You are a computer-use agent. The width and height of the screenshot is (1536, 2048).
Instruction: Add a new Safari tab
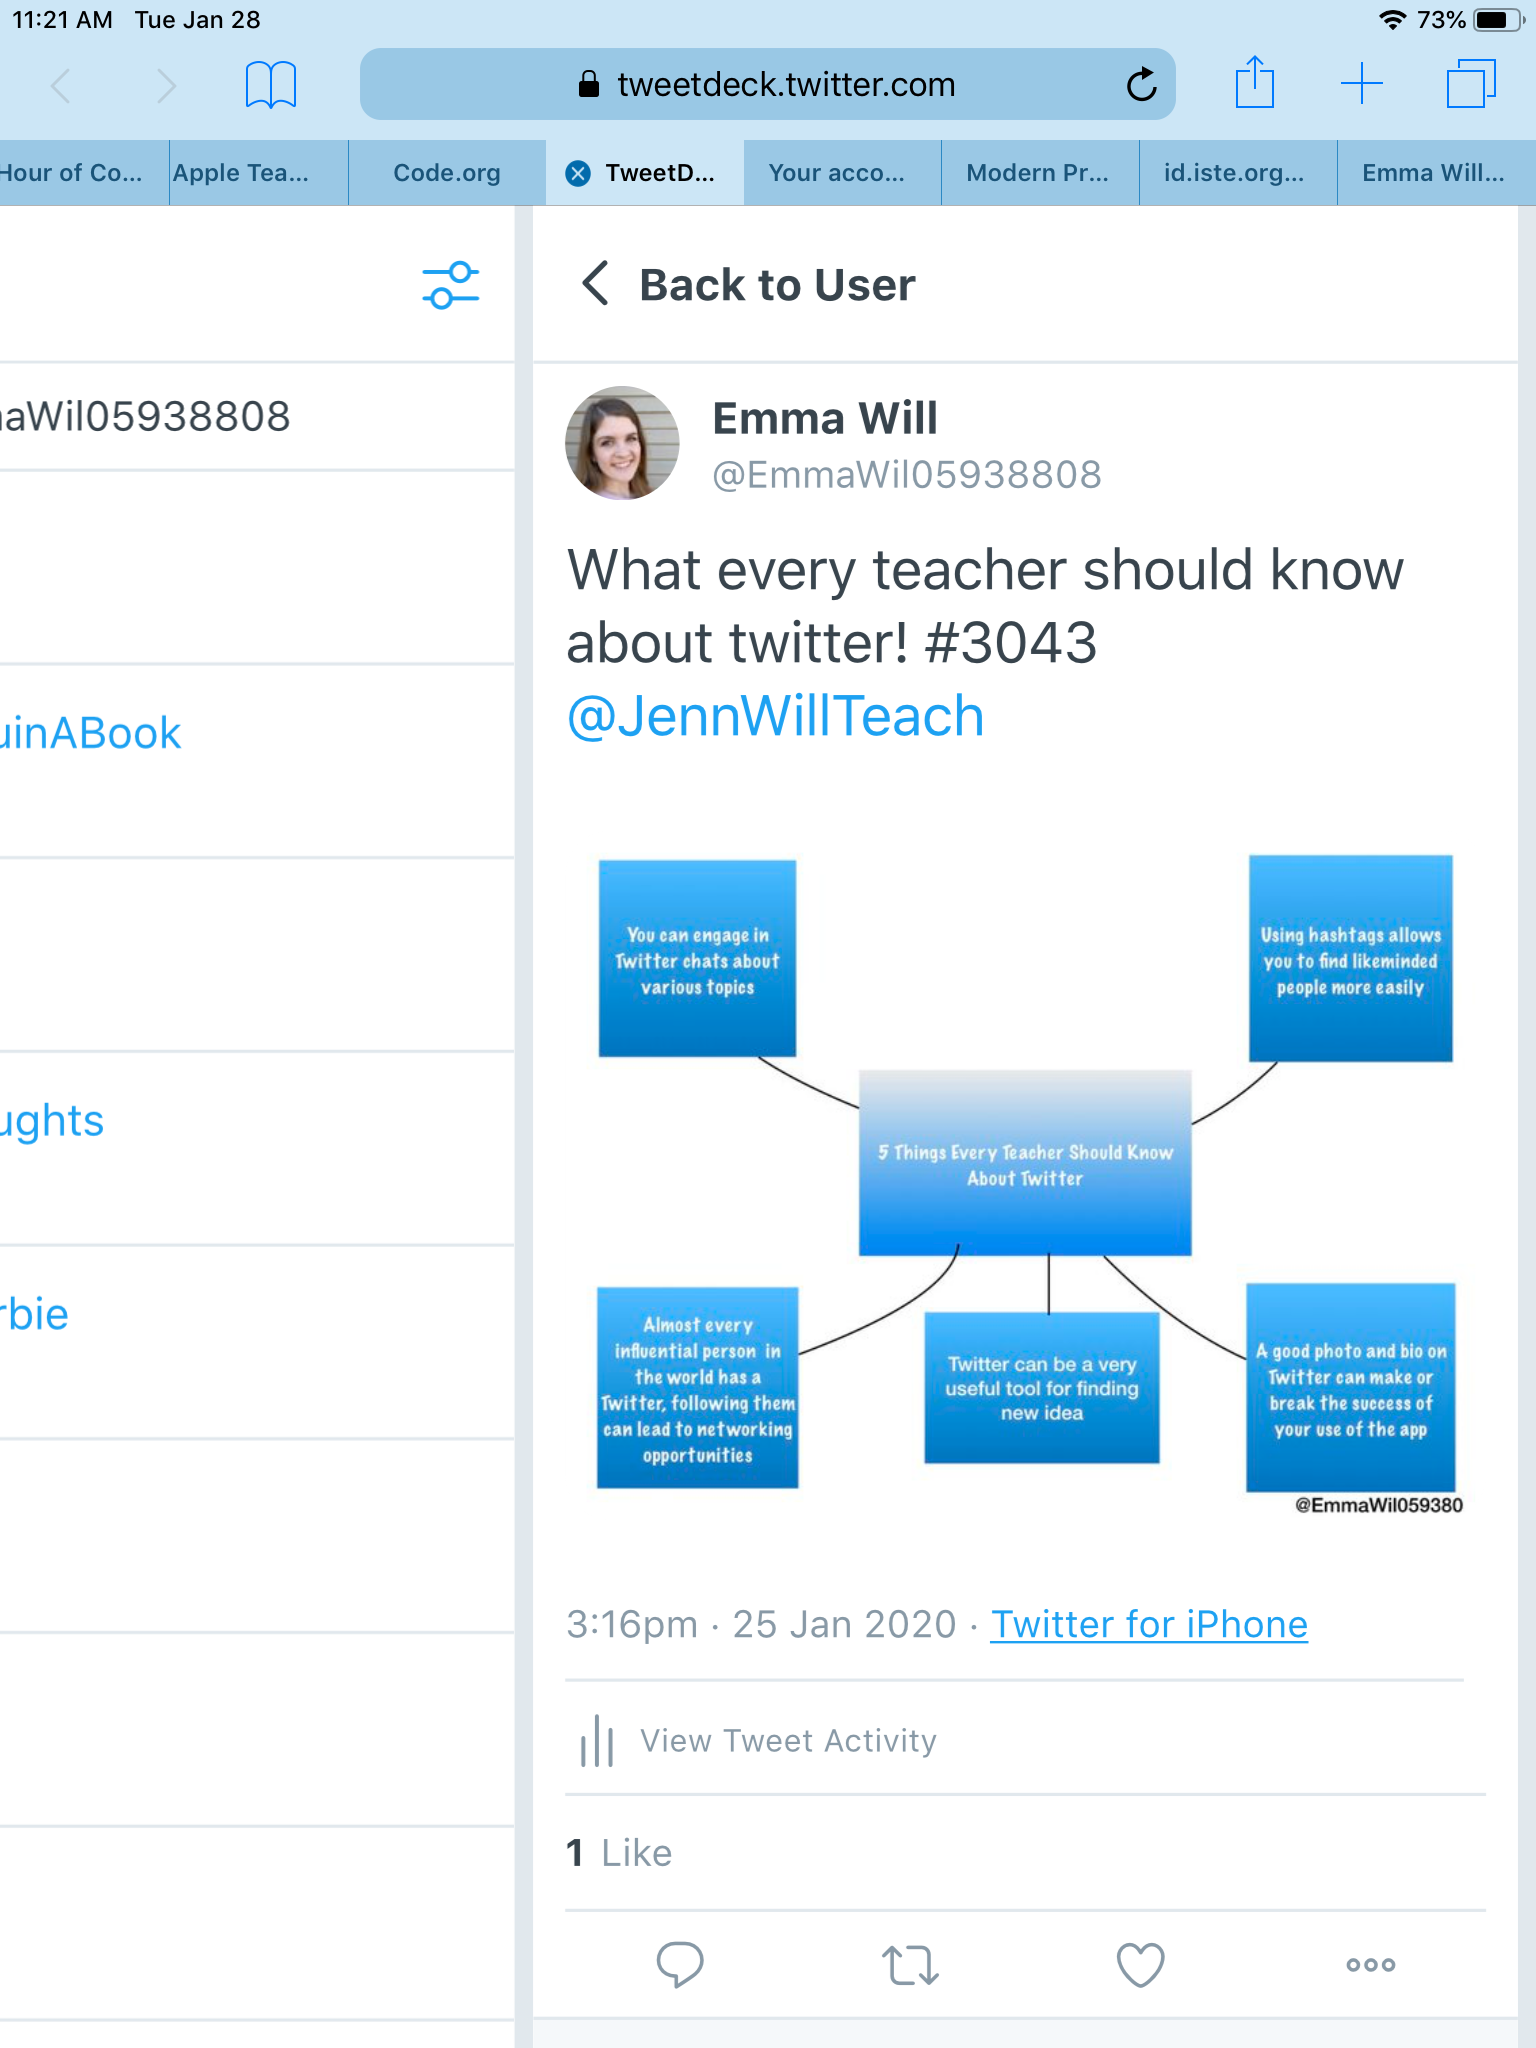(1361, 83)
